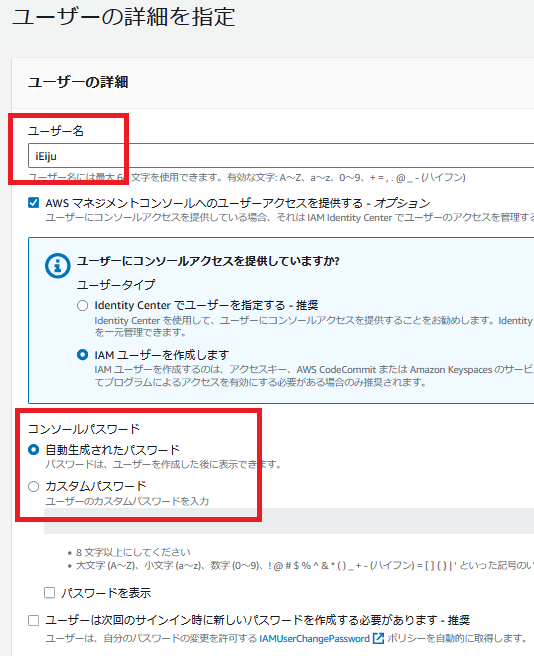This screenshot has height=656, width=534.
Task: Click the disabled custom password field
Action: 289,521
